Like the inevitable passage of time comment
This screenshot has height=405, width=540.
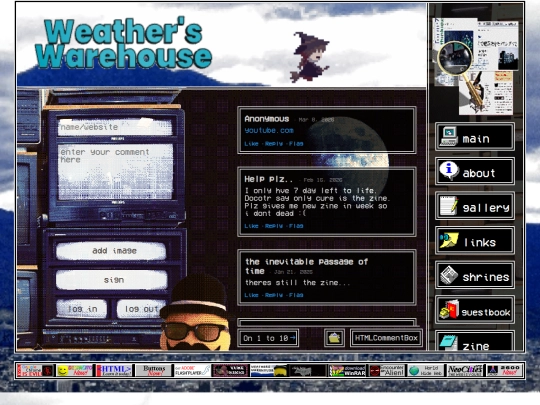coord(251,295)
